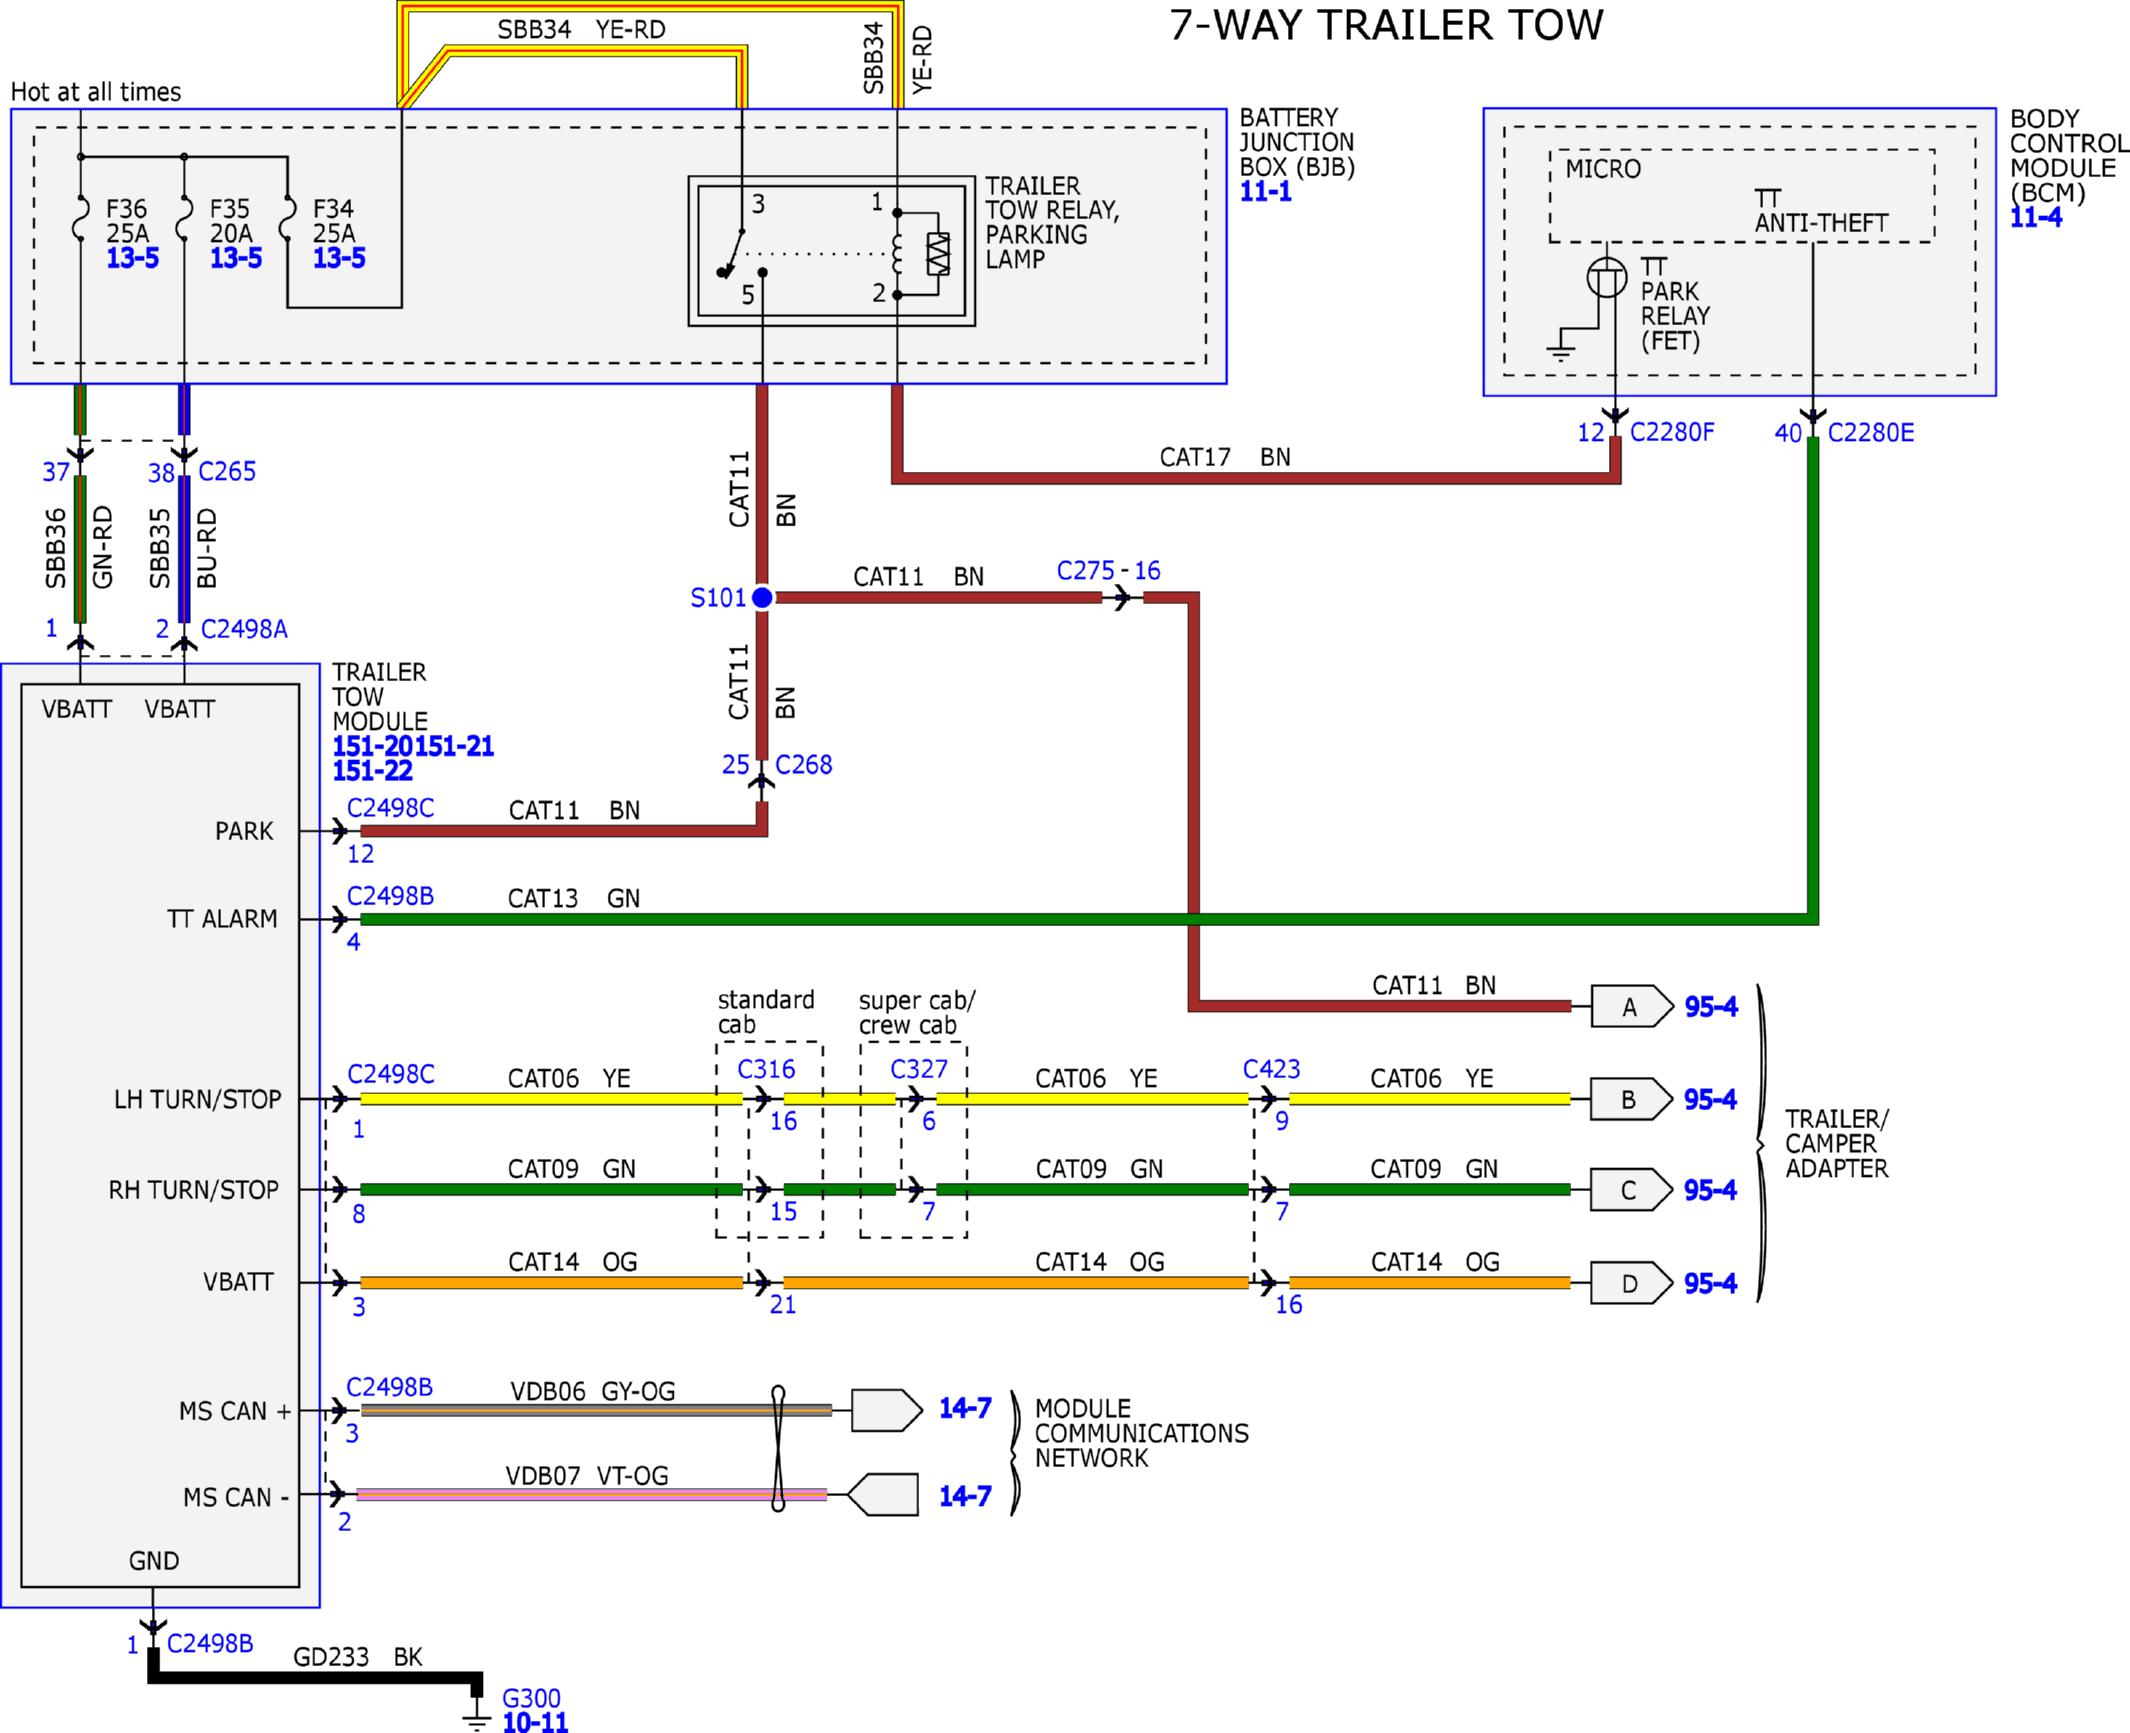2130x1733 pixels.
Task: Click the "VDB06 GY-OG" wire label
Action: (x=593, y=1391)
